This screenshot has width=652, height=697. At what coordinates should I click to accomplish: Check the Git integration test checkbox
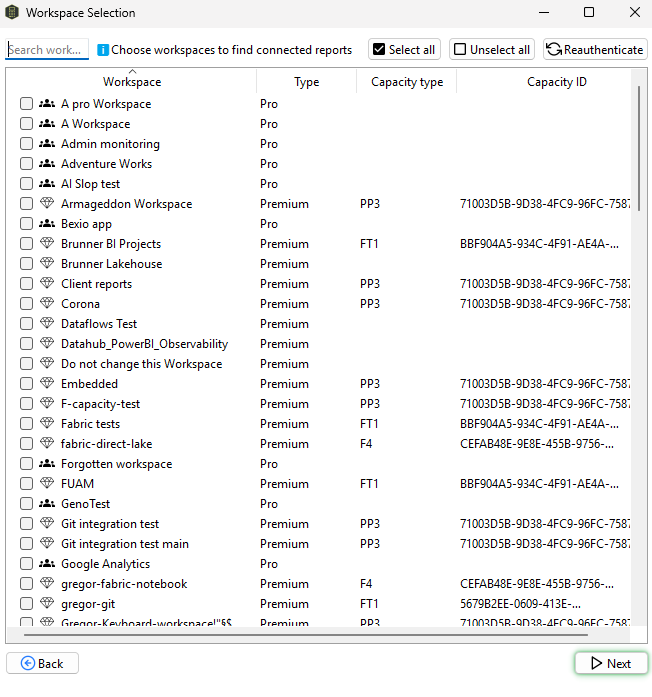click(26, 524)
